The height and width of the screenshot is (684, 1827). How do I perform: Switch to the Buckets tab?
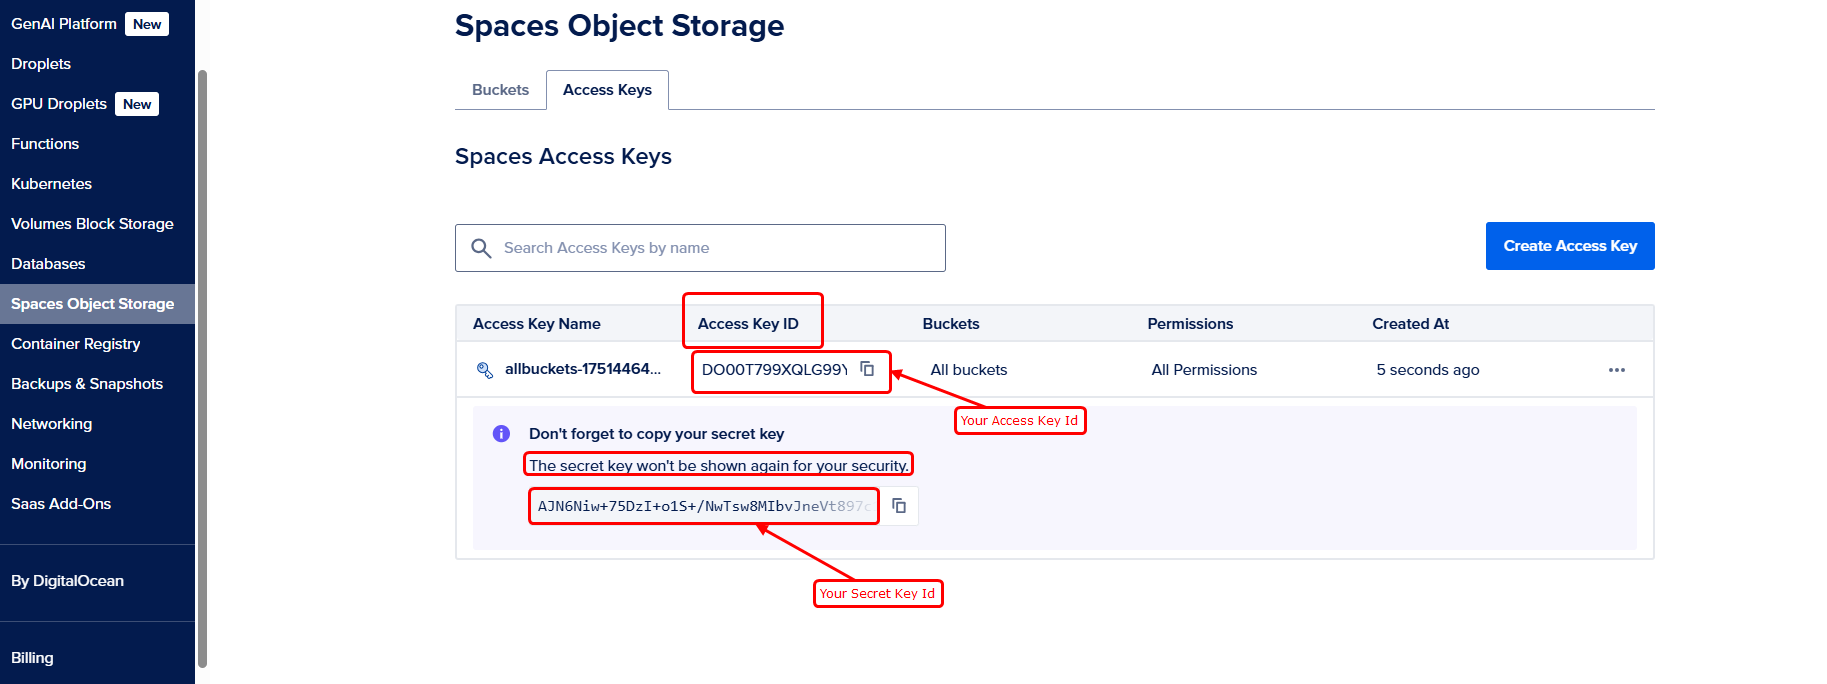tap(500, 90)
